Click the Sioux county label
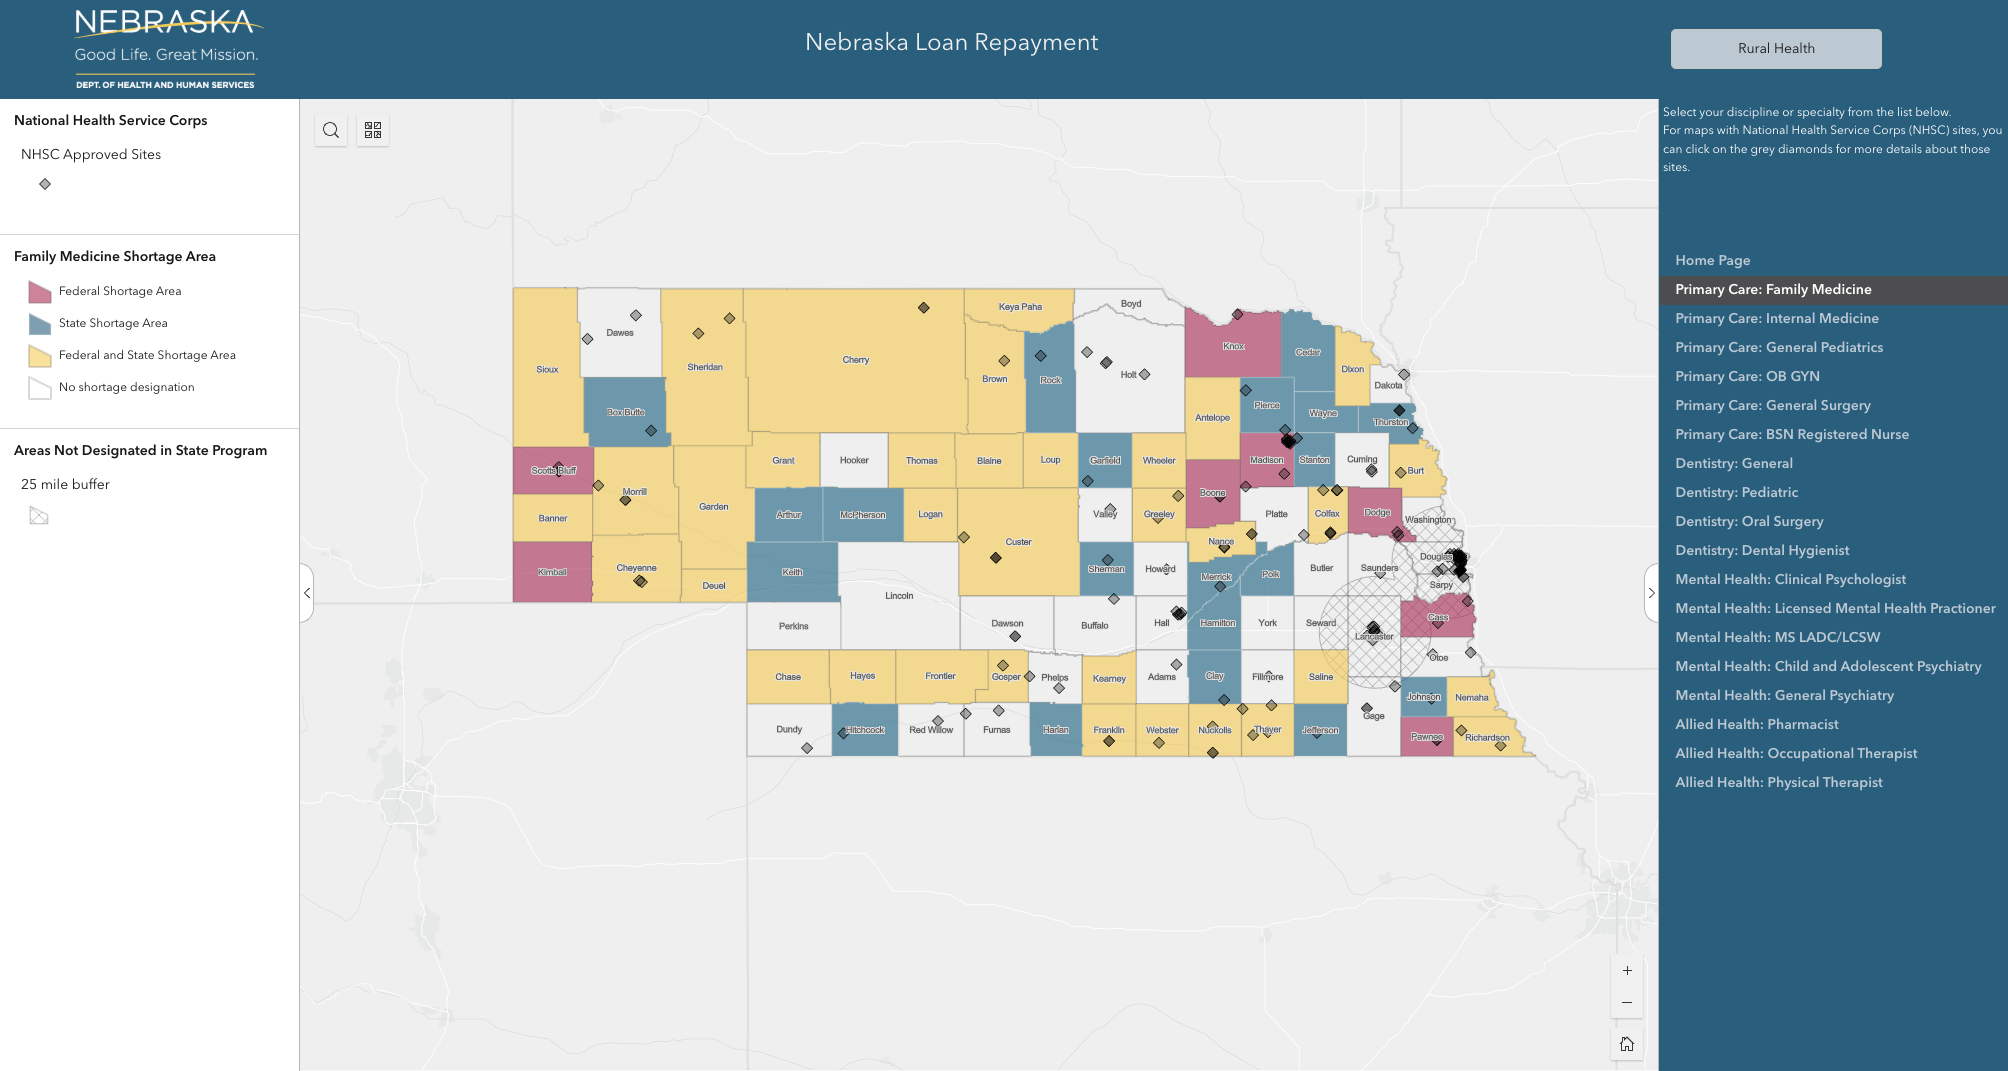 547,370
